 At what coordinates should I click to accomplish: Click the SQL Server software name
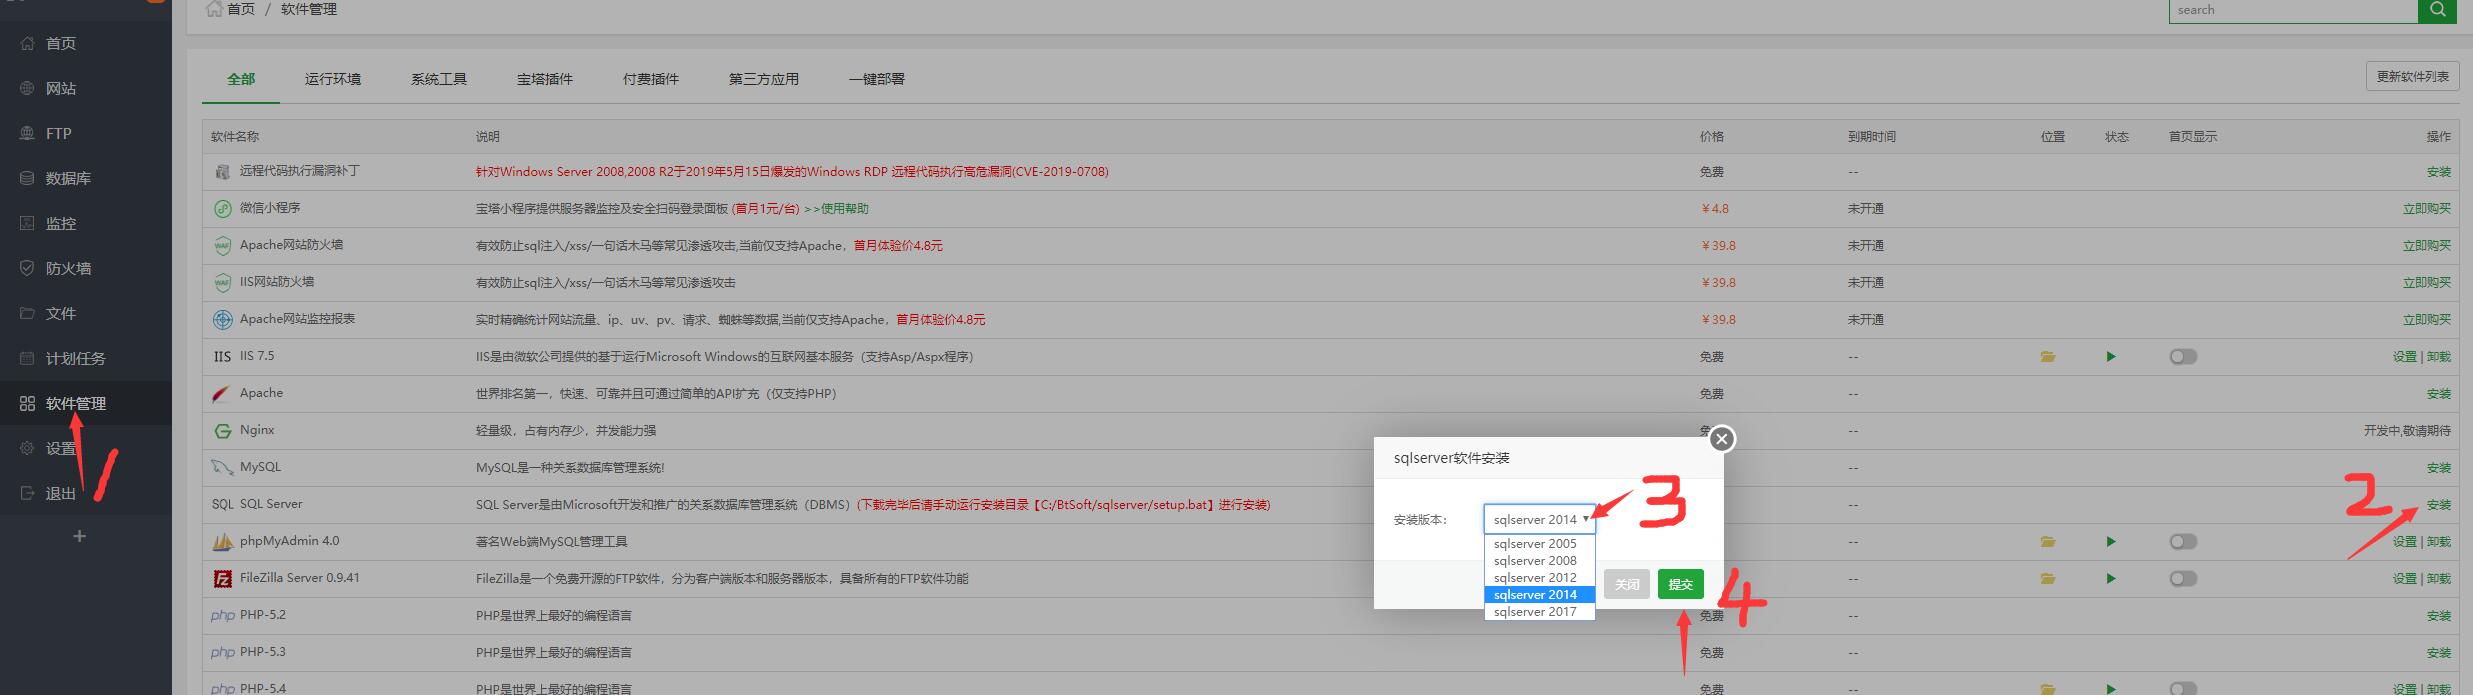[271, 504]
